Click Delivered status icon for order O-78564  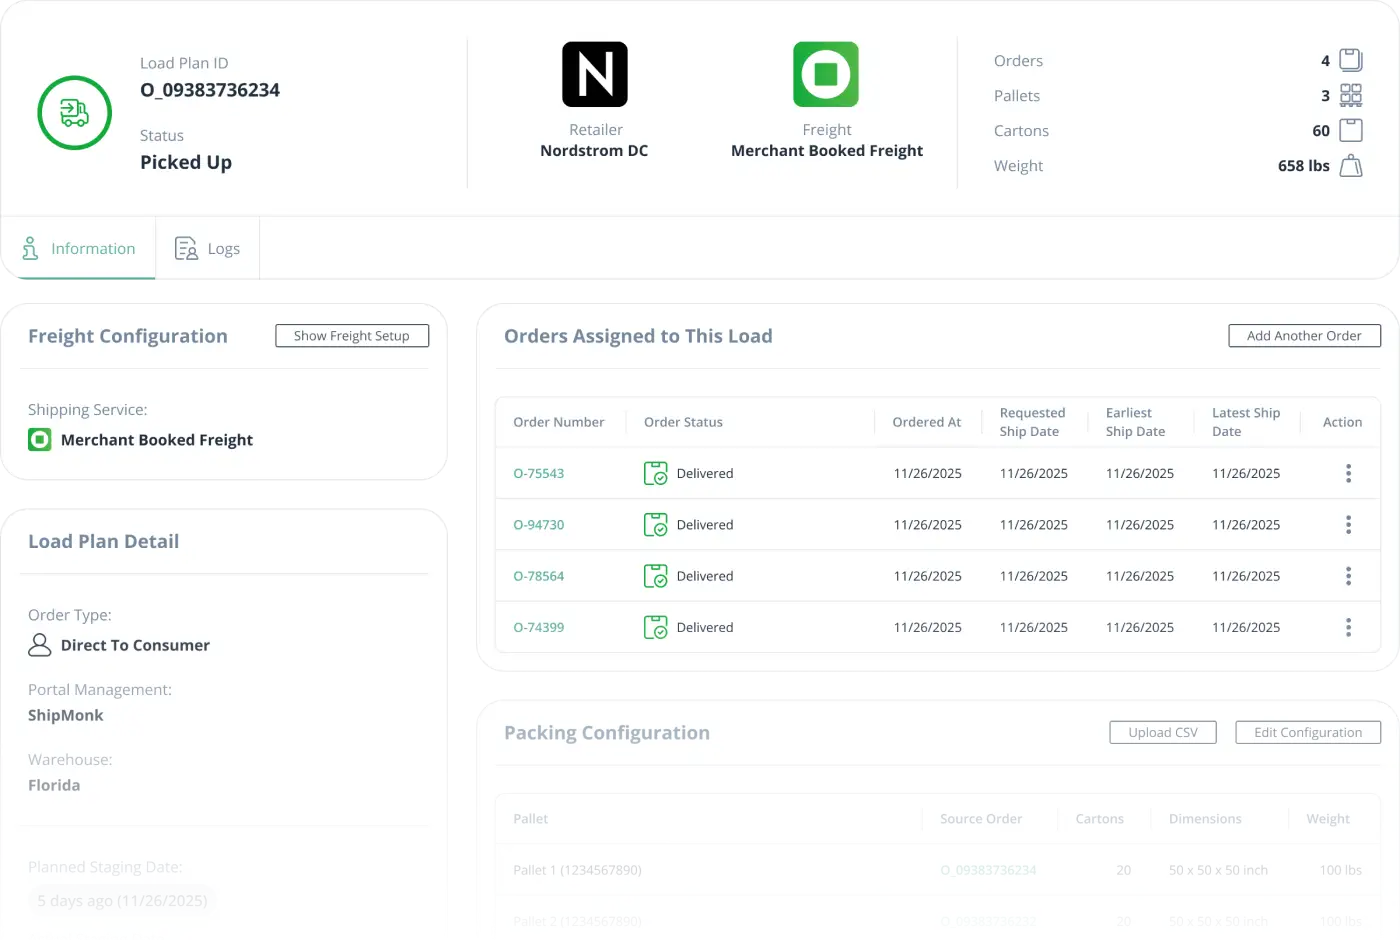(655, 576)
